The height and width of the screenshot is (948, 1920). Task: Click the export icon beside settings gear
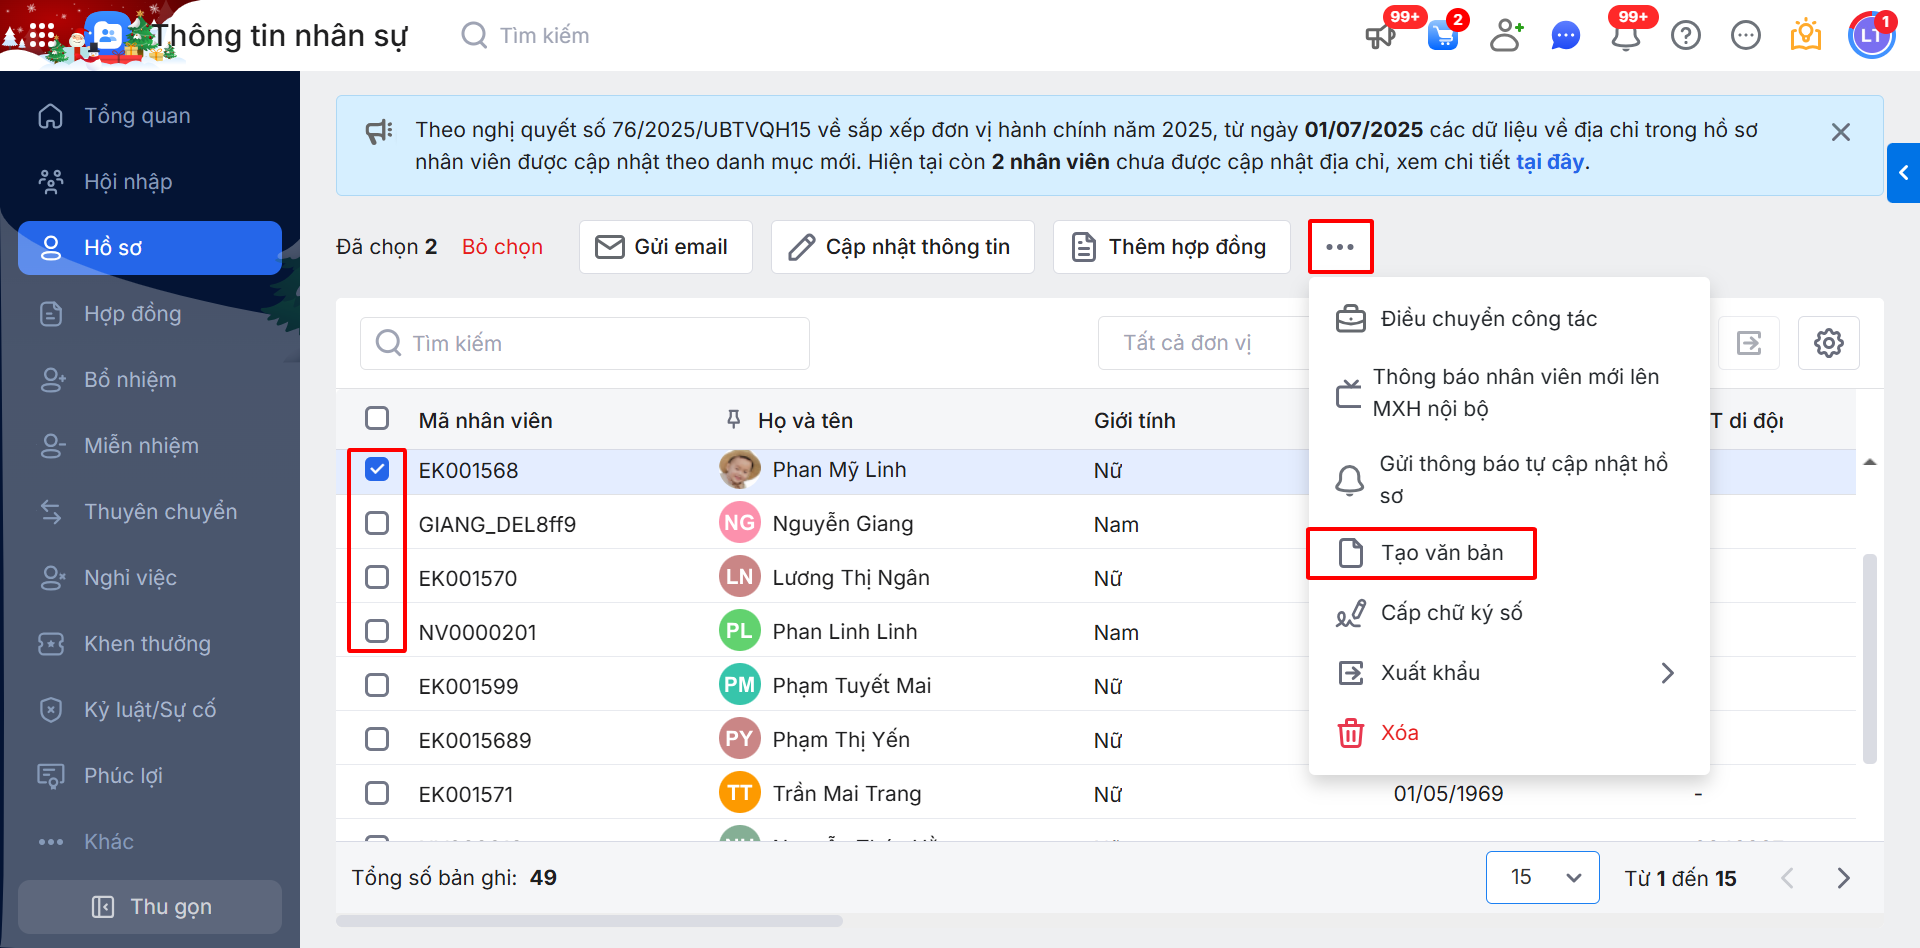[x=1749, y=343]
